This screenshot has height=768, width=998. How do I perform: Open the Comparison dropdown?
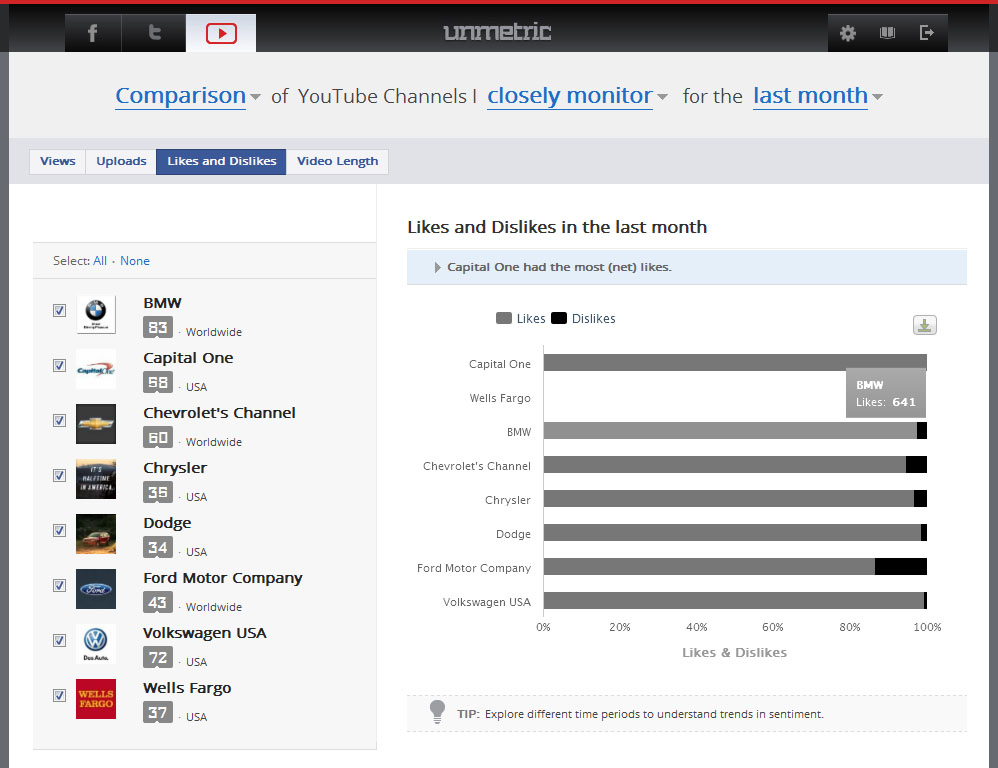188,96
